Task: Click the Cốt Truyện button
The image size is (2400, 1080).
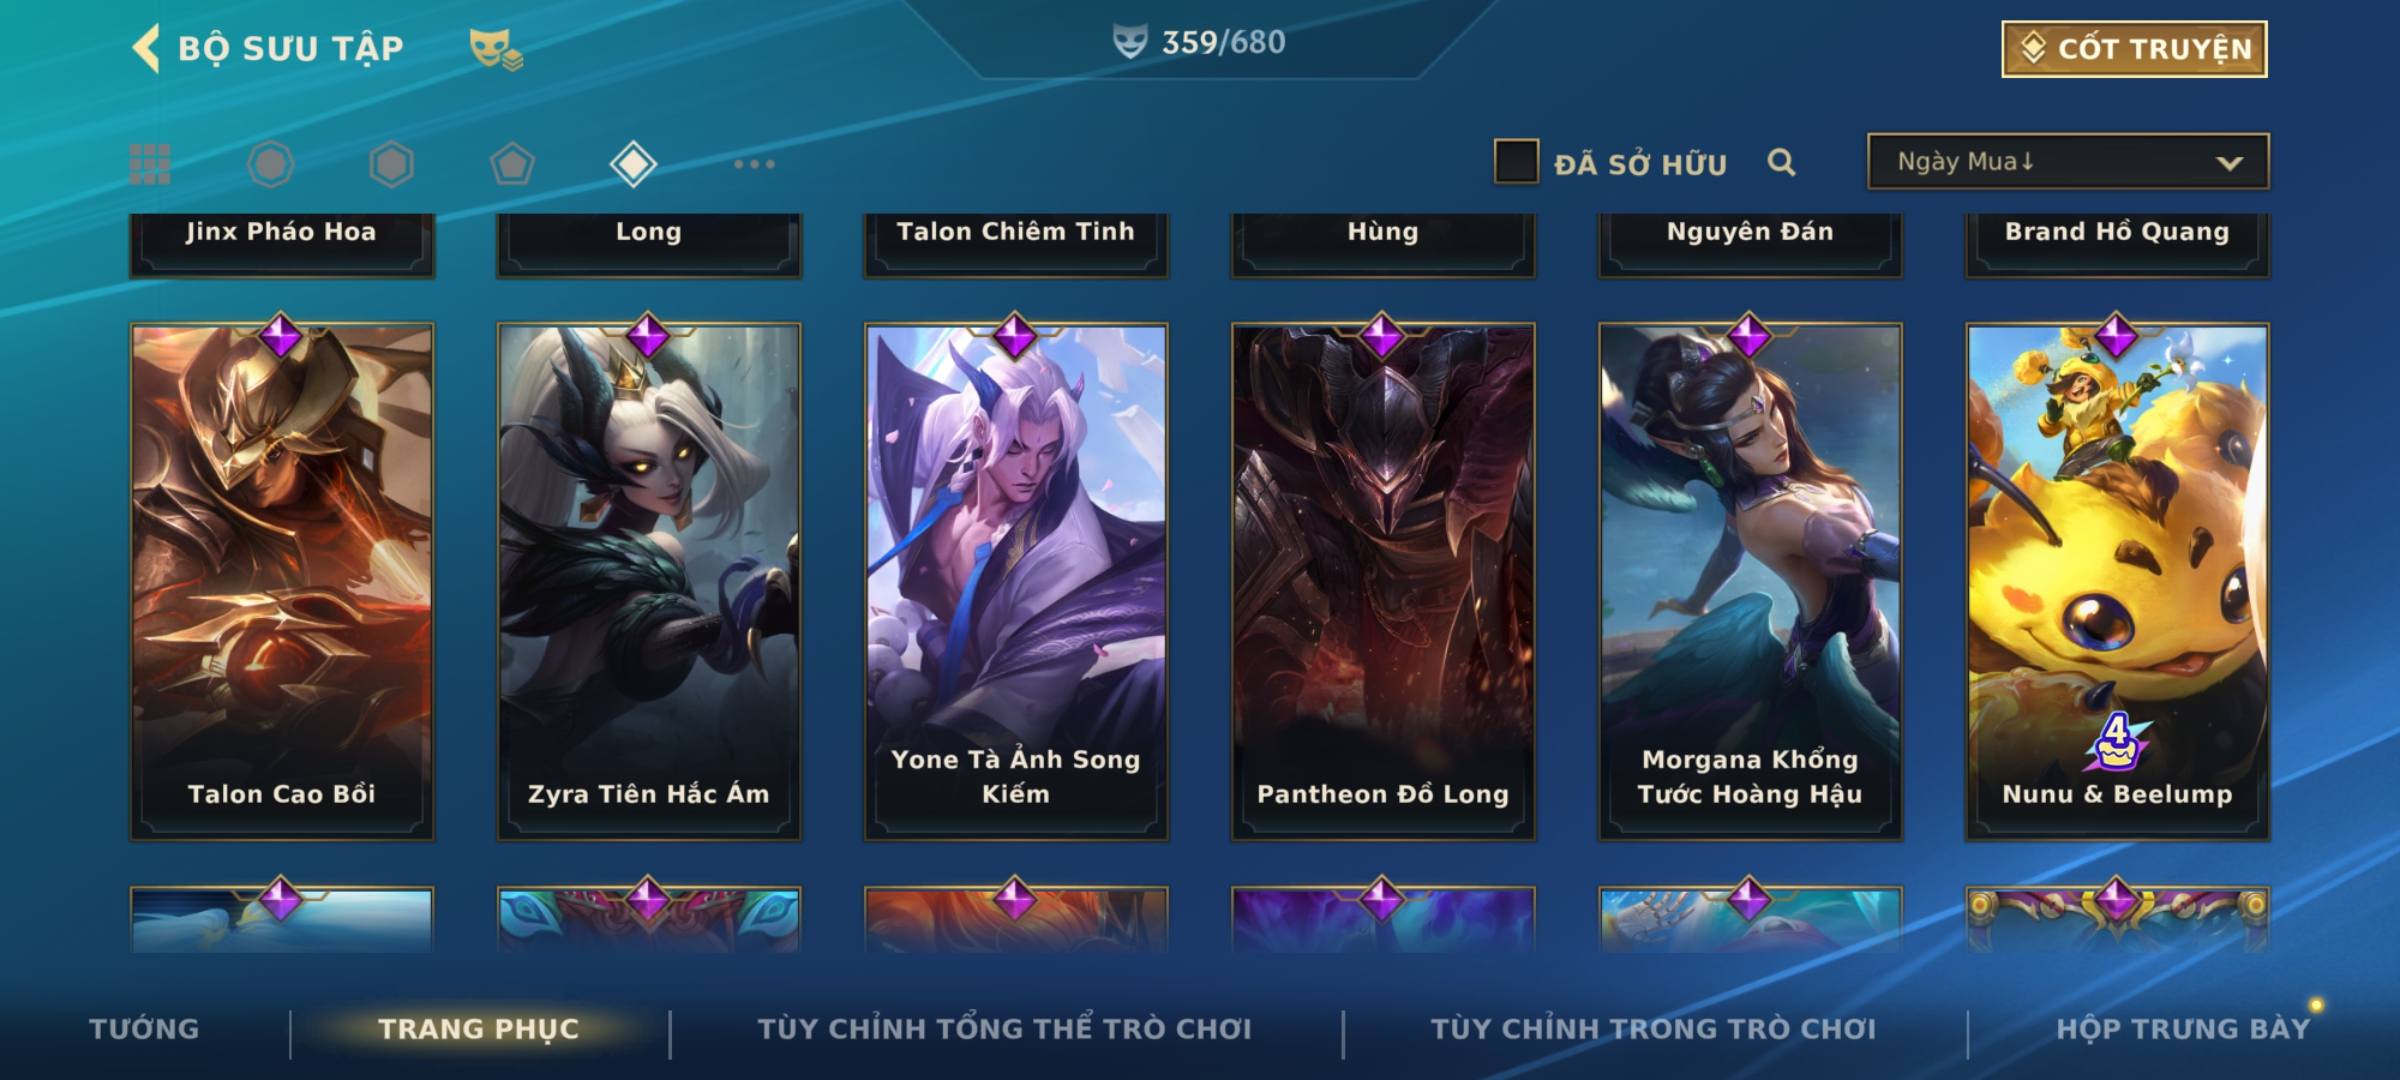Action: [x=2134, y=48]
